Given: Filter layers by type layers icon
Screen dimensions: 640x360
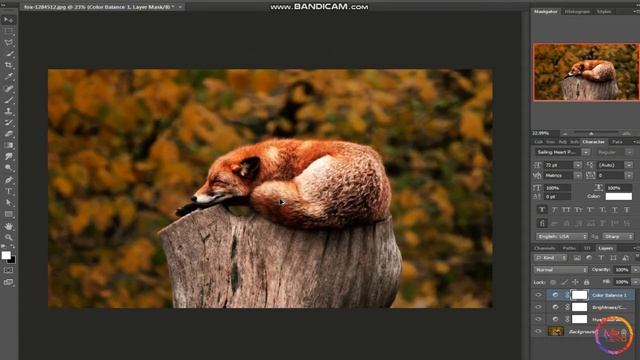Looking at the screenshot, I should [601, 258].
